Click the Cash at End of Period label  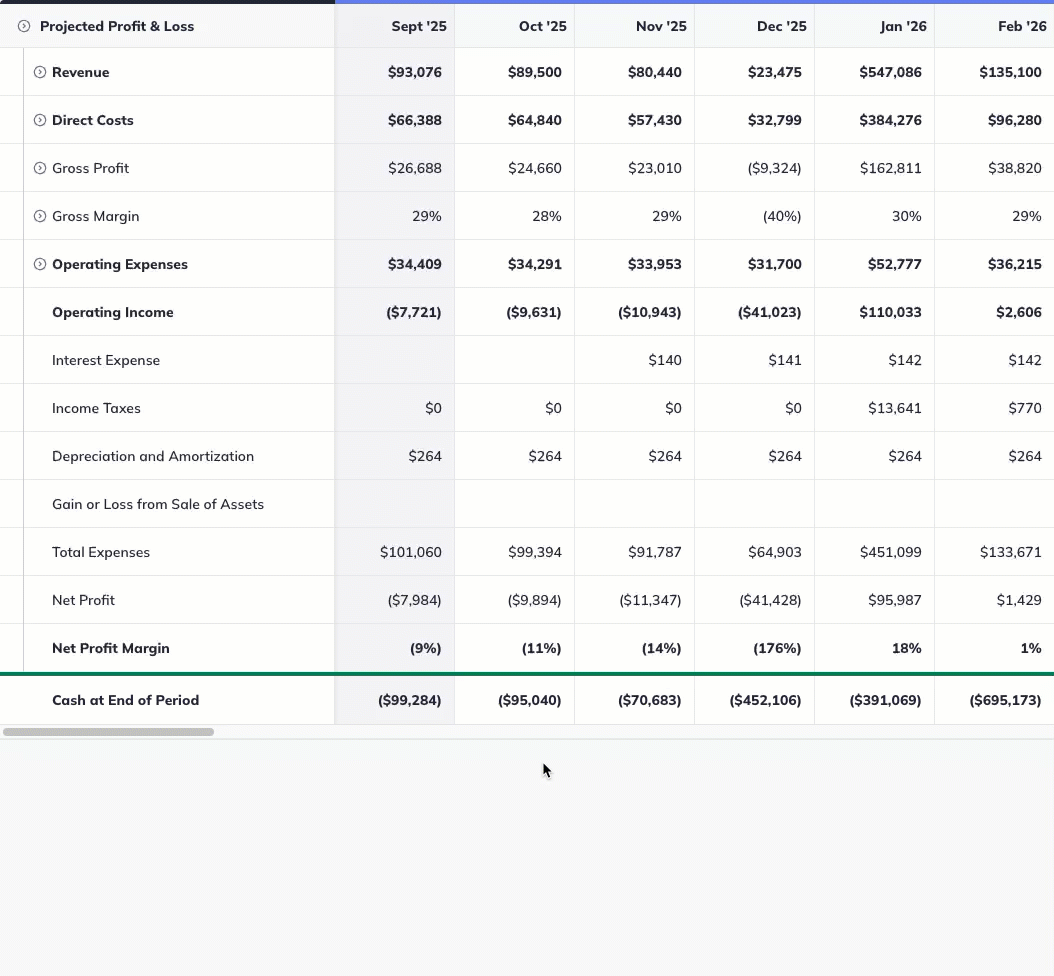click(x=126, y=700)
